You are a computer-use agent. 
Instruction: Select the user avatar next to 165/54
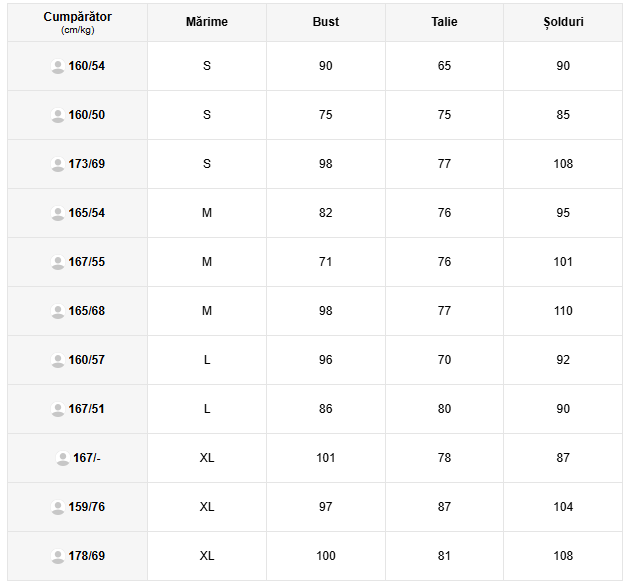[x=58, y=213]
